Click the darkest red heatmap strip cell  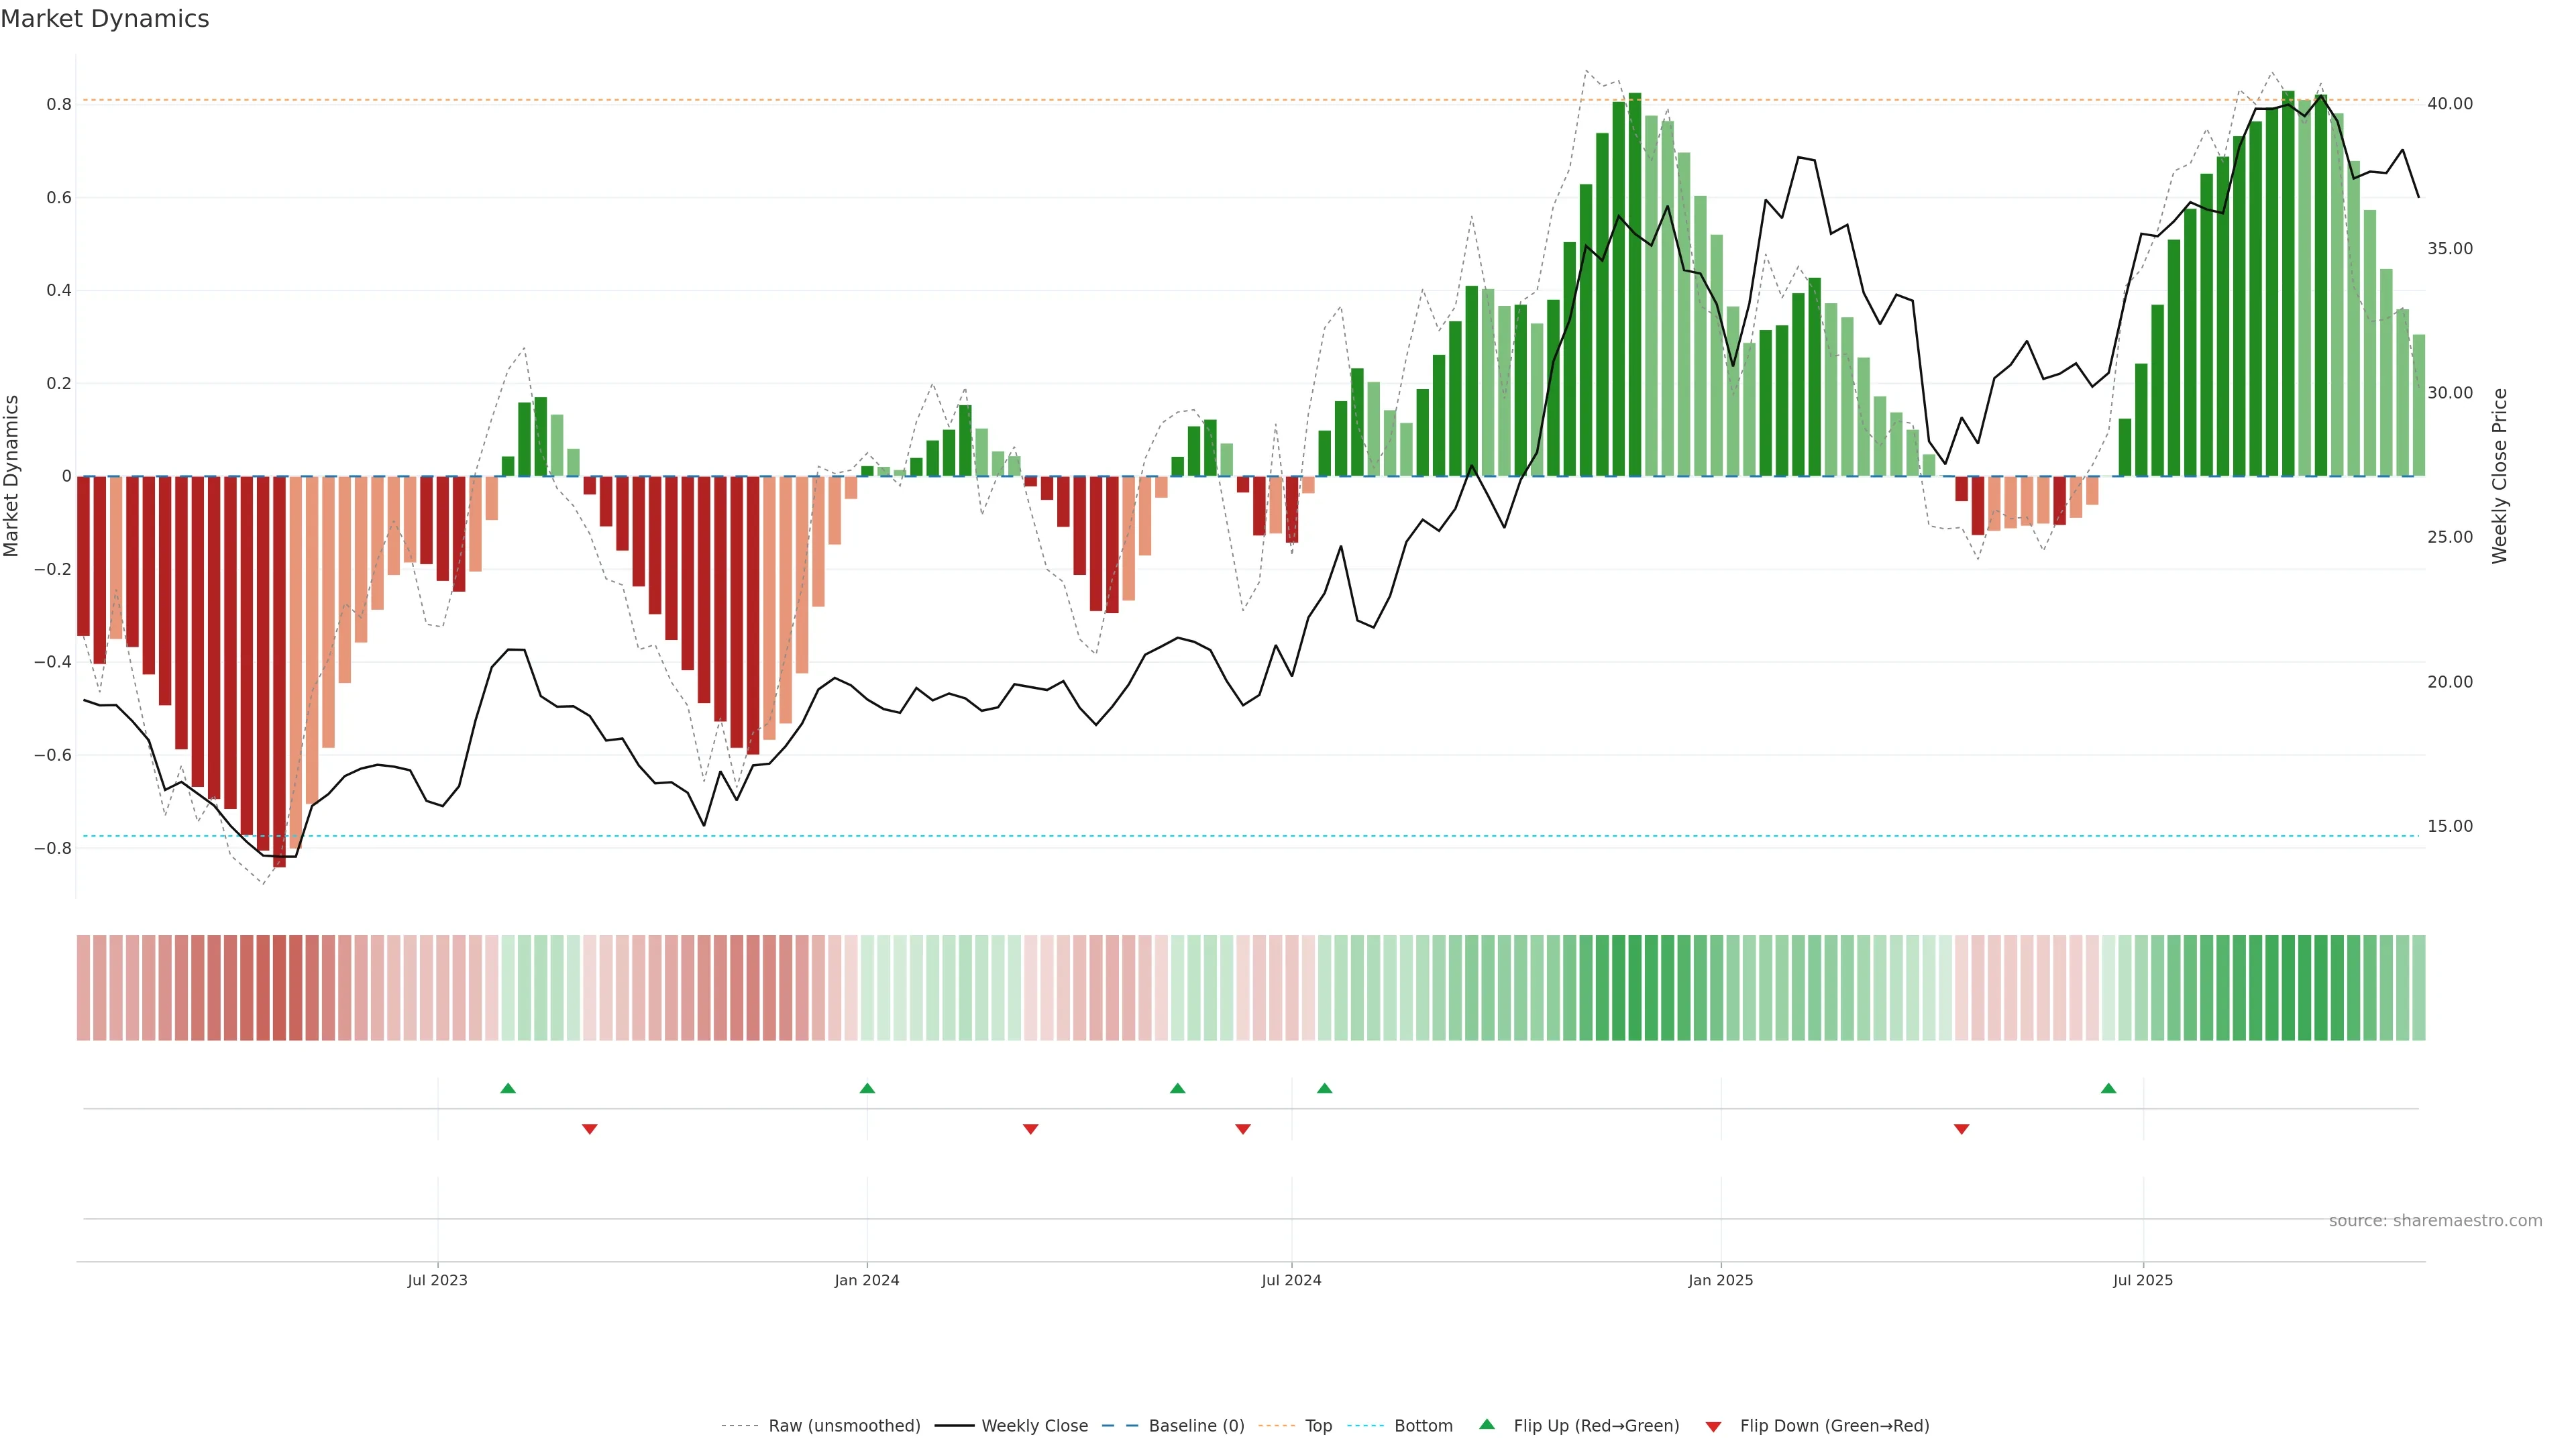(279, 987)
